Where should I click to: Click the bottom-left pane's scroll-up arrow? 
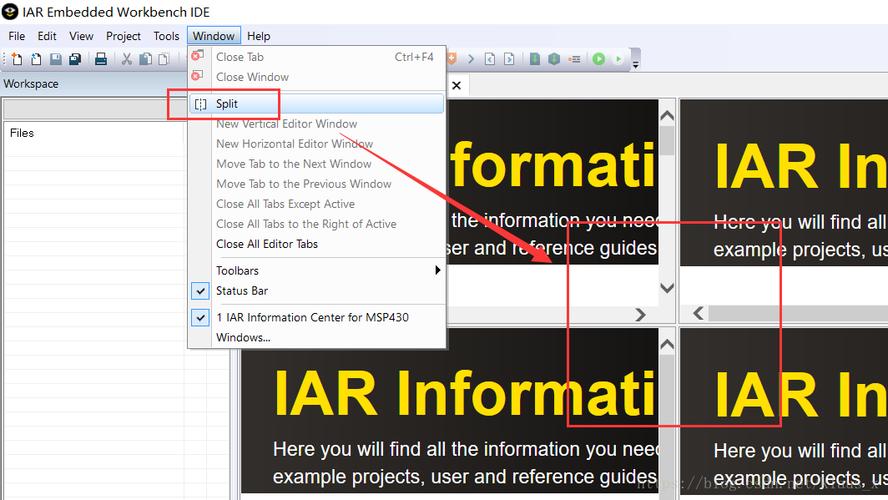tap(667, 344)
